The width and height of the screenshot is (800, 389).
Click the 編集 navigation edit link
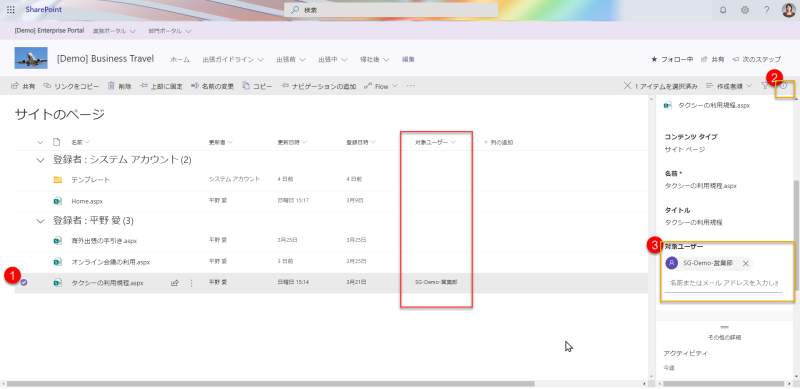tap(408, 60)
